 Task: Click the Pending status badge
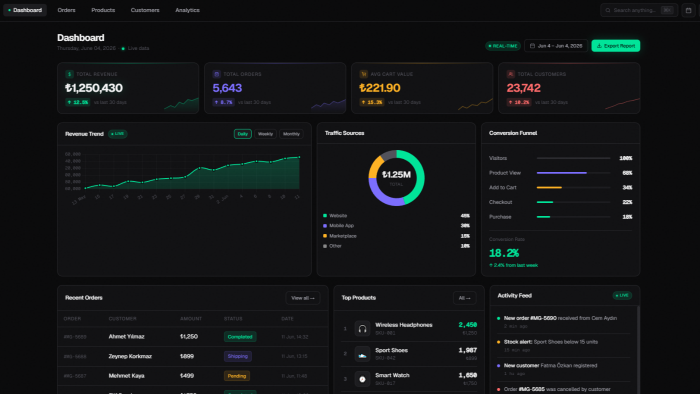(237, 376)
